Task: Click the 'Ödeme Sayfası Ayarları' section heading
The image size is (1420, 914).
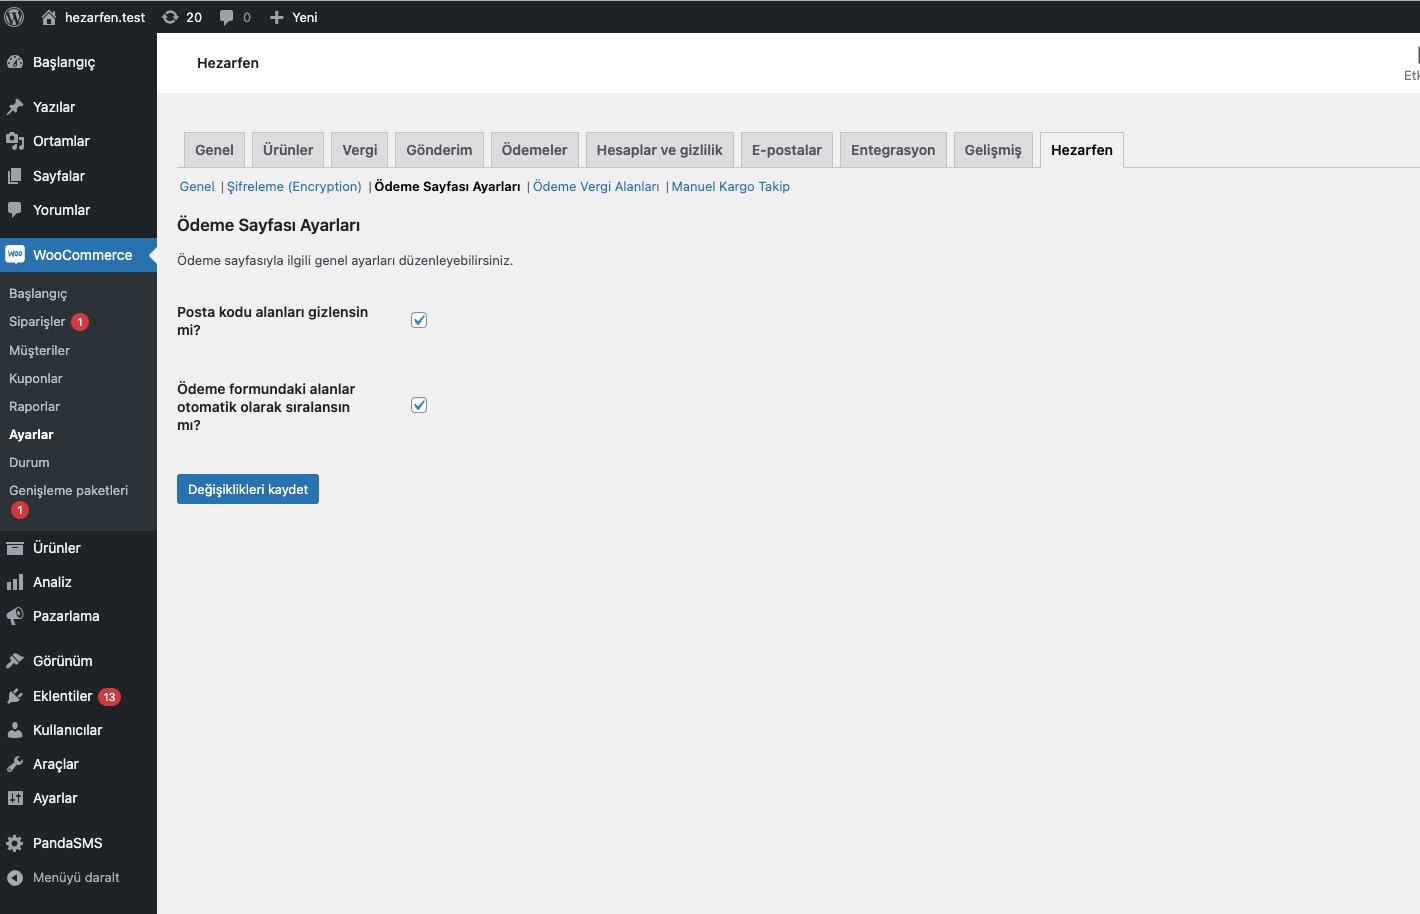Action: point(268,225)
